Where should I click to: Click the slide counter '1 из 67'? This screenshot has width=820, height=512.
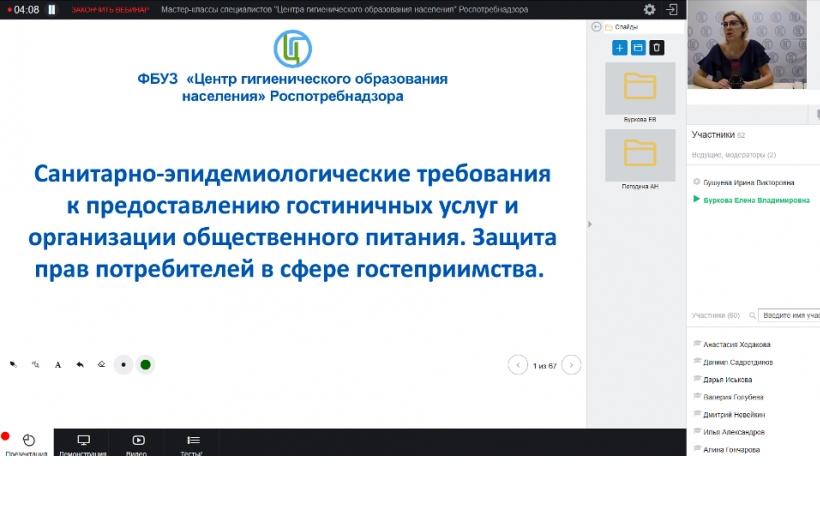(x=544, y=366)
